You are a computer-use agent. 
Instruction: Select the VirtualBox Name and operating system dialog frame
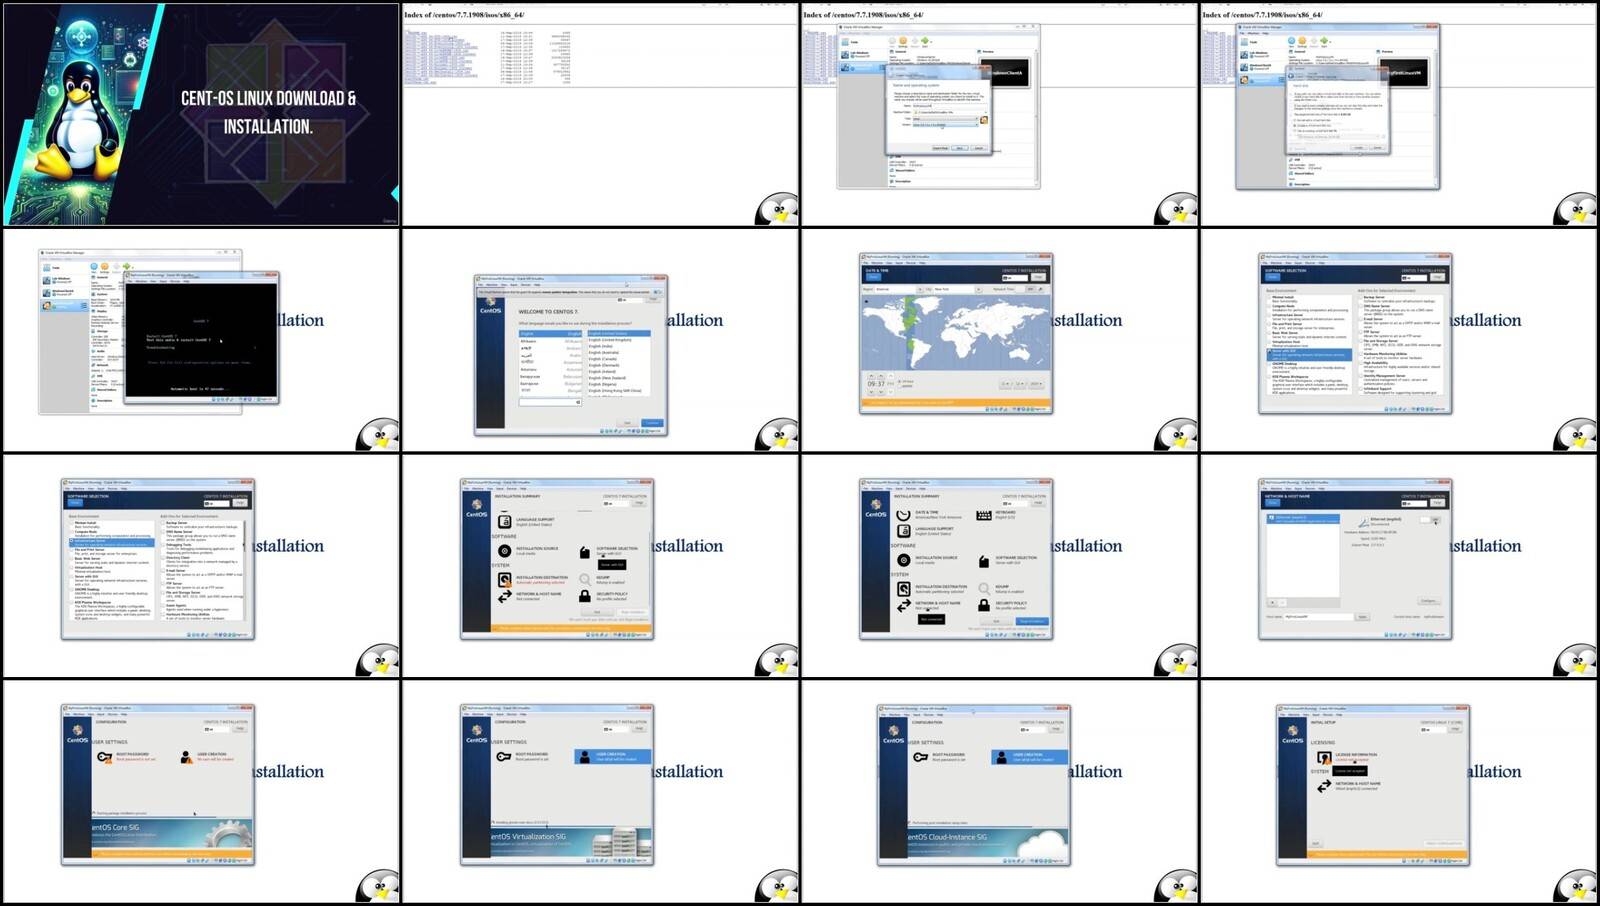coord(1000,114)
